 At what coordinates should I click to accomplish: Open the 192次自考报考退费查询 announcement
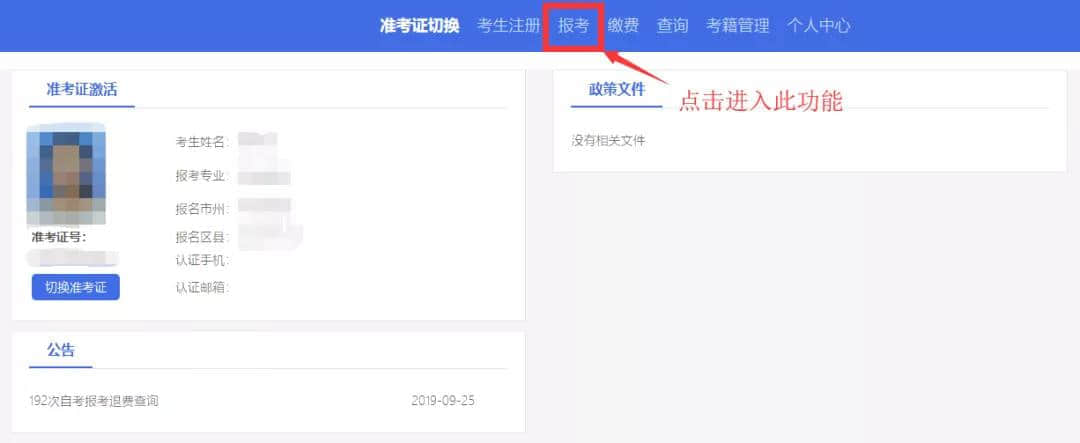[x=94, y=400]
